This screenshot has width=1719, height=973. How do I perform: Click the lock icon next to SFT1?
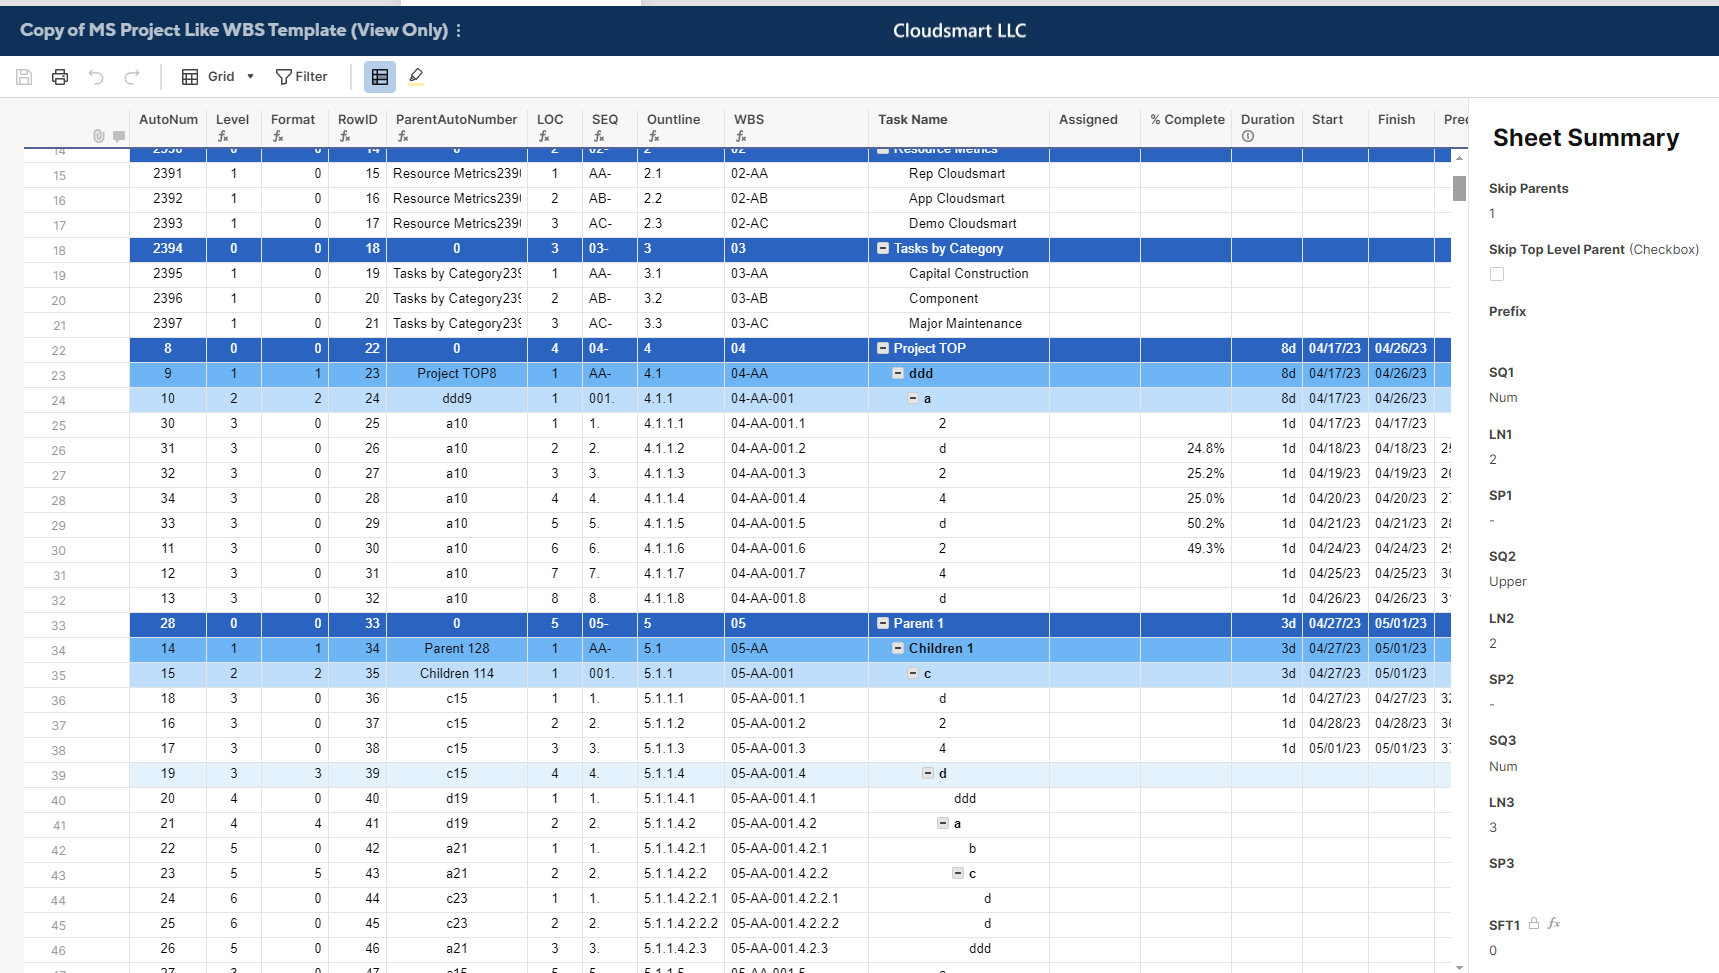(1534, 924)
